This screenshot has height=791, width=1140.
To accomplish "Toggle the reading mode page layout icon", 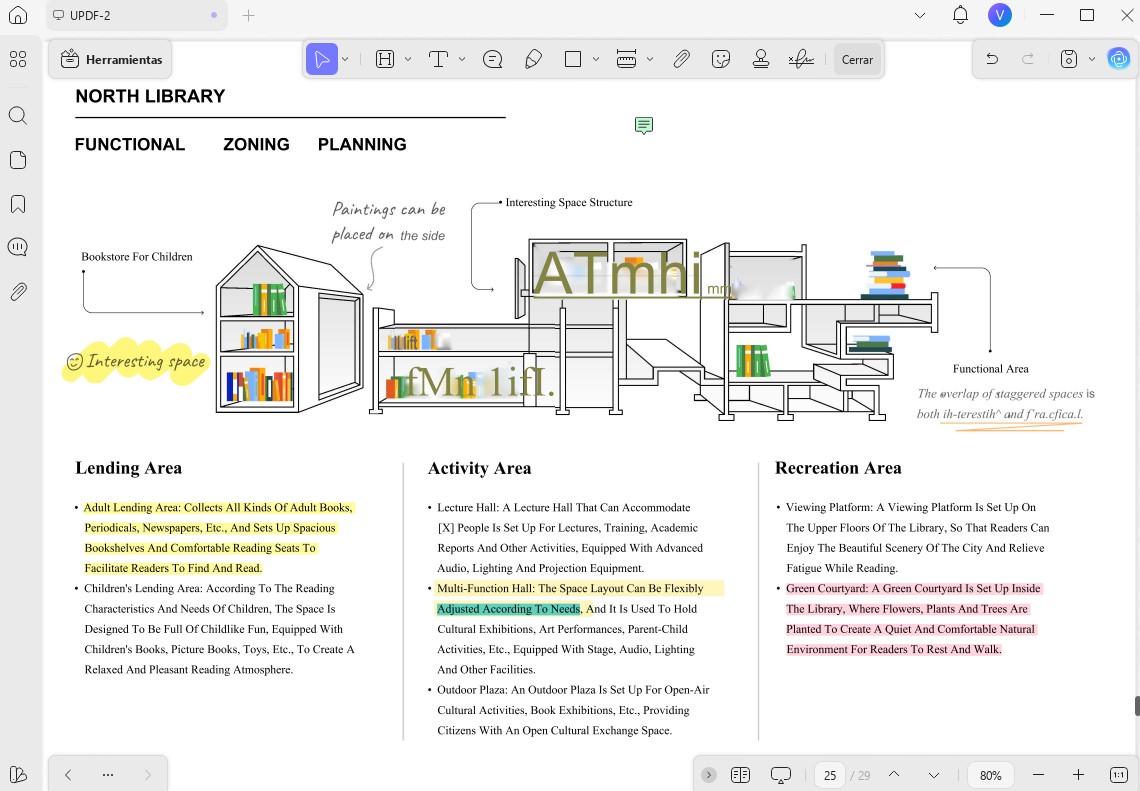I will (740, 775).
